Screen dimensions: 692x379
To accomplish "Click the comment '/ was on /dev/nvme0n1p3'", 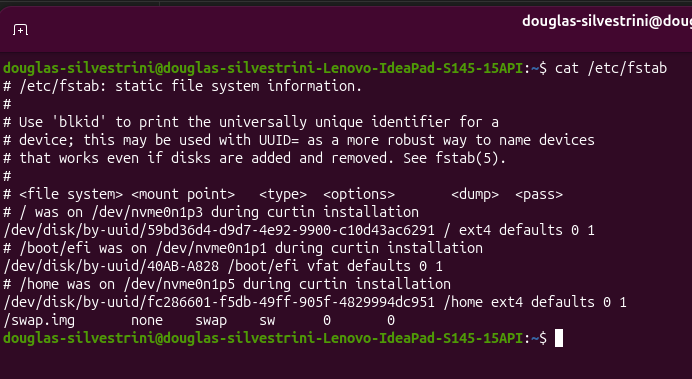I will [x=211, y=212].
